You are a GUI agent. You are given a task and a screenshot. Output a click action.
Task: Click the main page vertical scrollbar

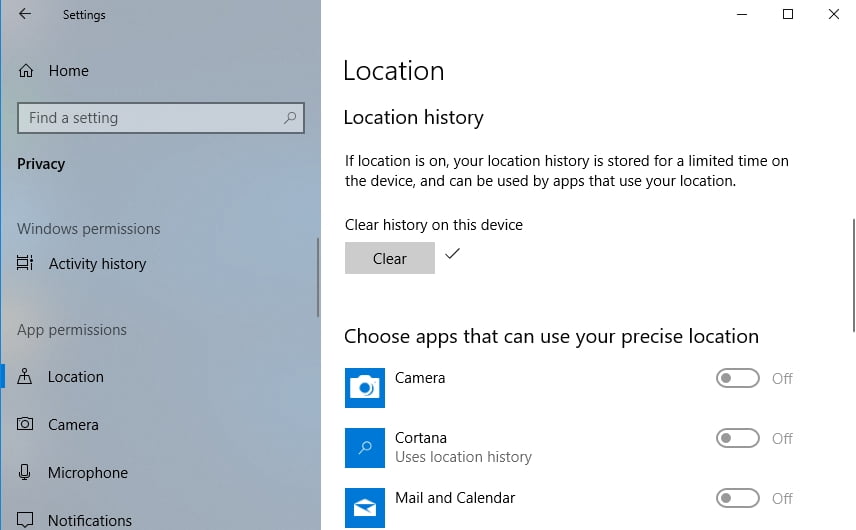(853, 275)
